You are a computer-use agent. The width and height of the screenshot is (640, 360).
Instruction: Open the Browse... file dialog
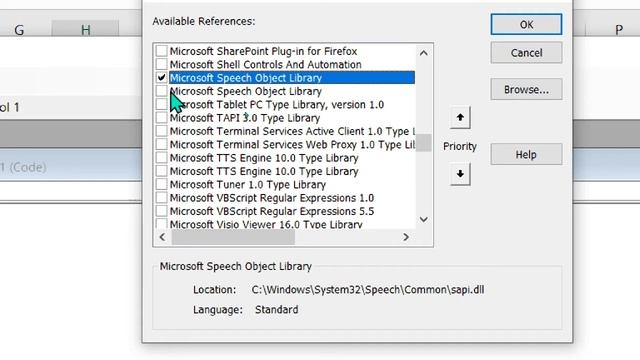coord(526,89)
